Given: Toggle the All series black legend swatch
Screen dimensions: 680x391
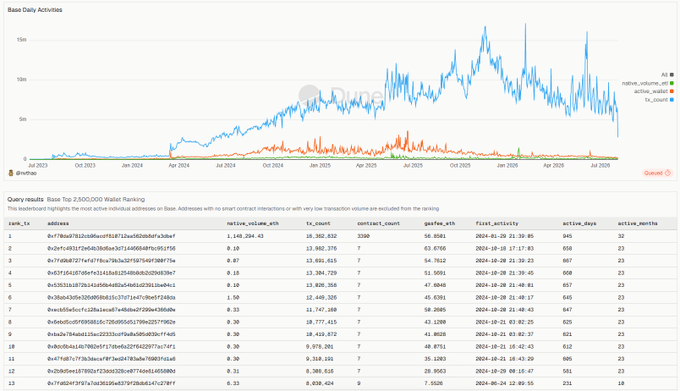Looking at the screenshot, I should (x=672, y=75).
